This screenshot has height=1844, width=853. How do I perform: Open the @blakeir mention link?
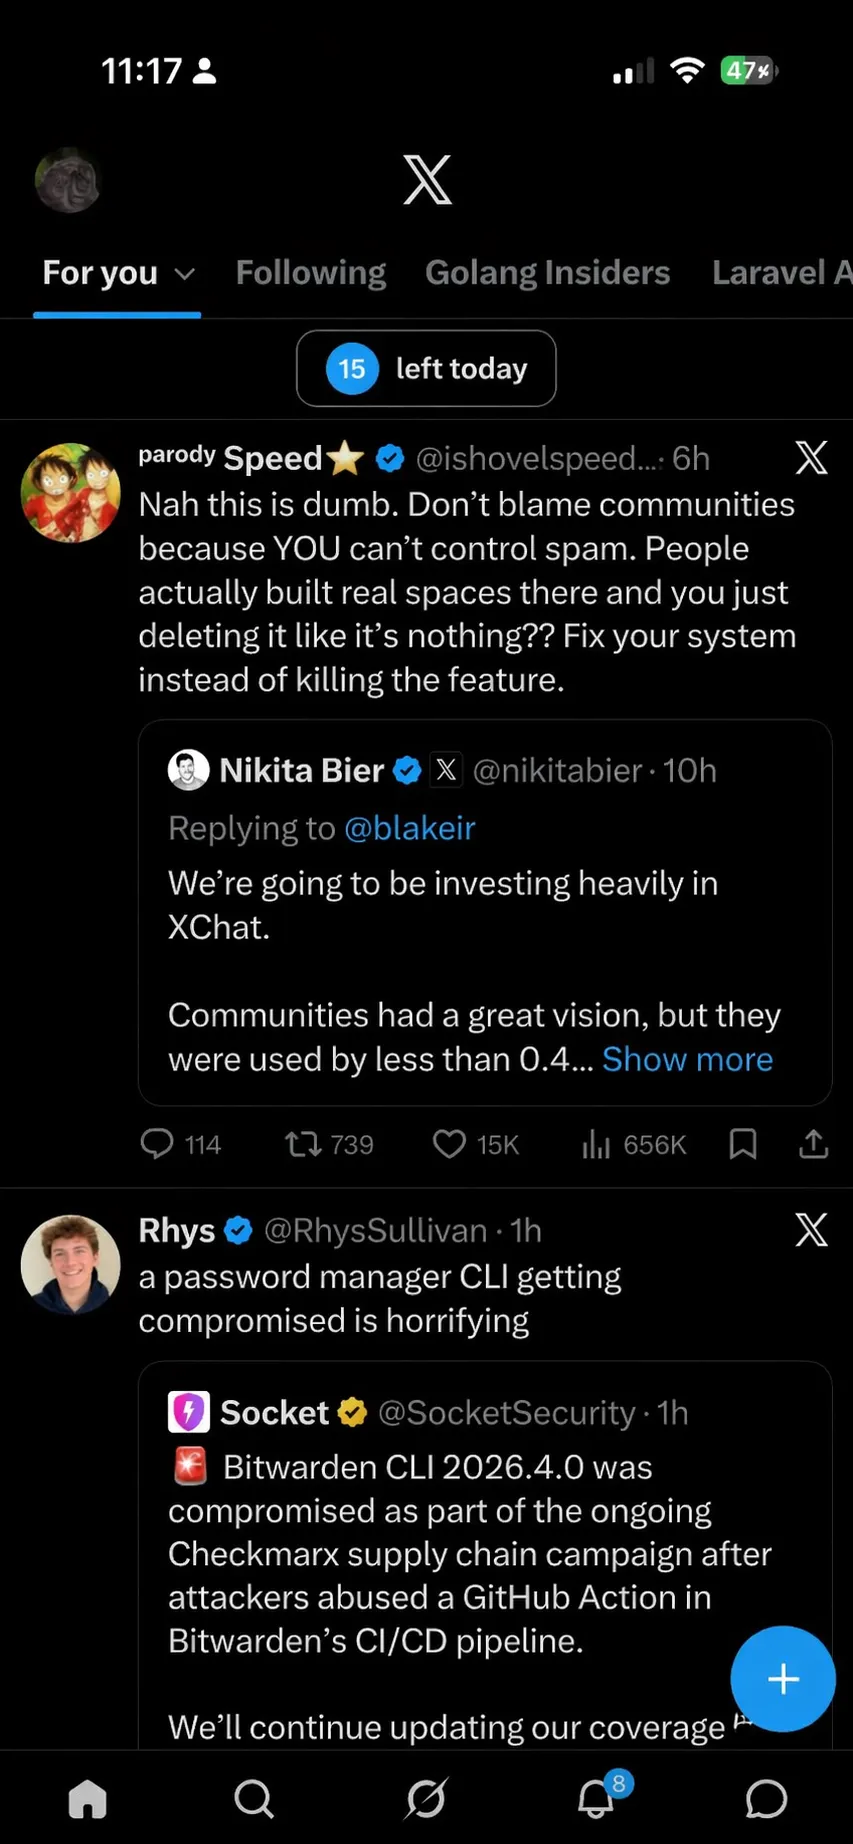tap(410, 828)
